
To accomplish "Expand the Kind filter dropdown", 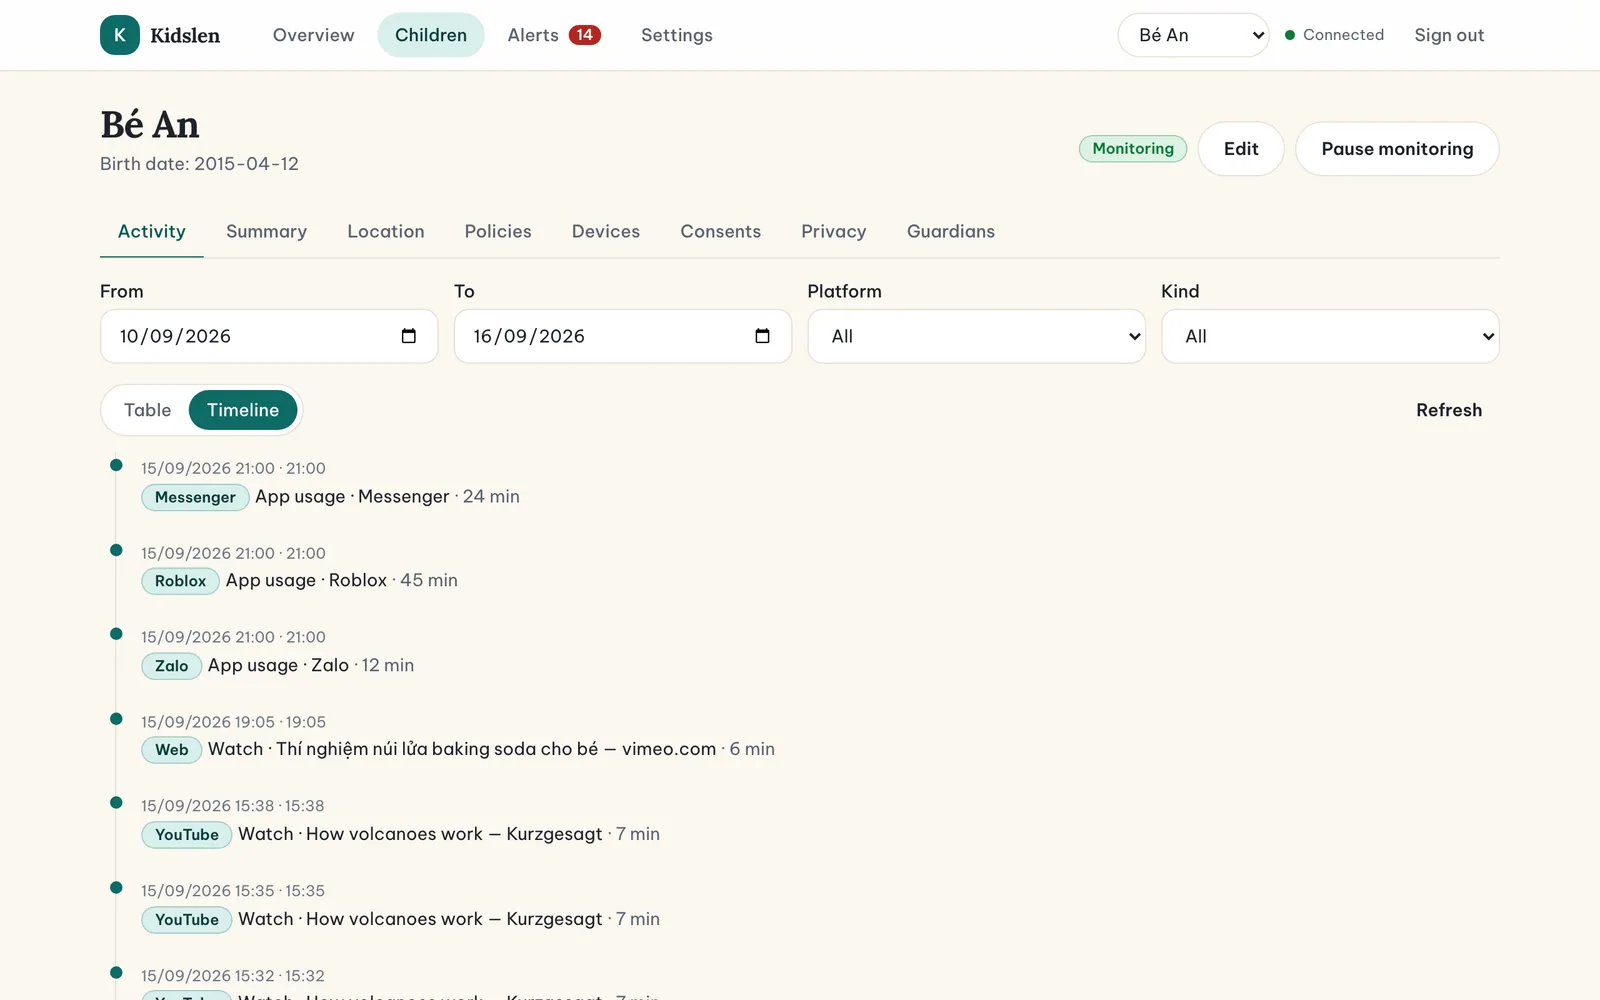I will [x=1330, y=336].
